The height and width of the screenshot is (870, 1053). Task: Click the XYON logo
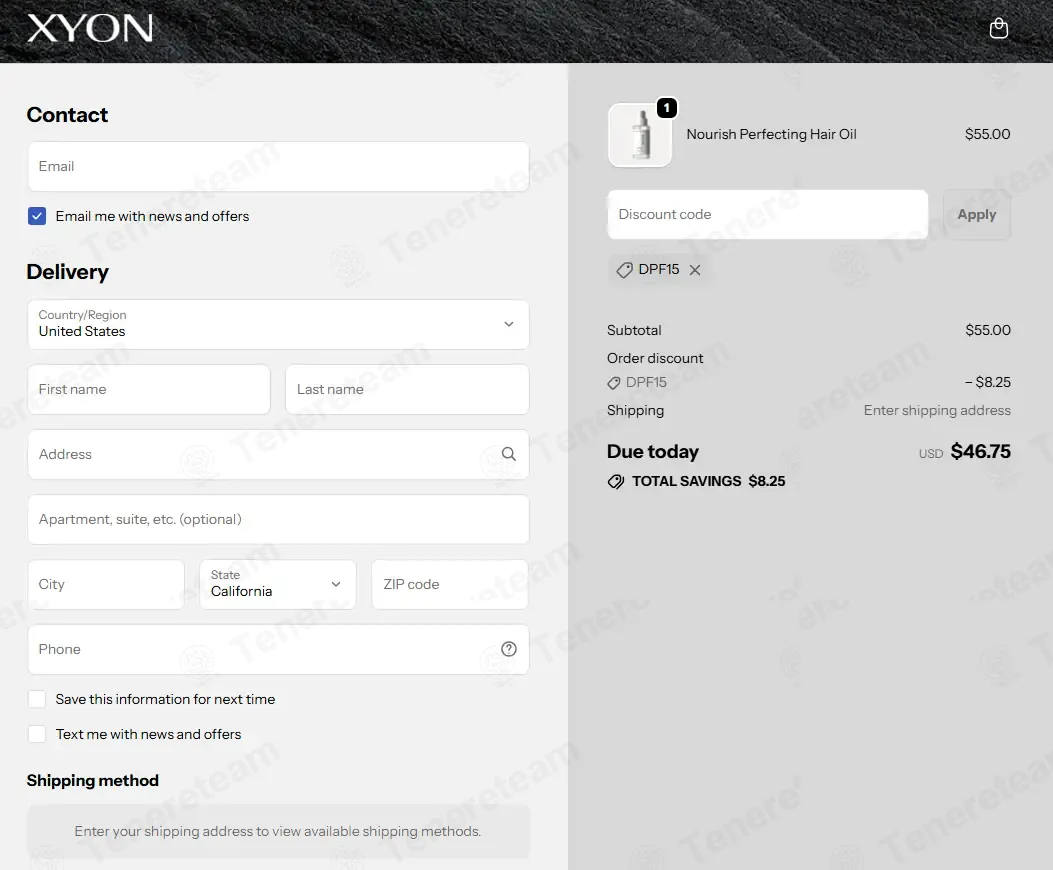(x=90, y=28)
